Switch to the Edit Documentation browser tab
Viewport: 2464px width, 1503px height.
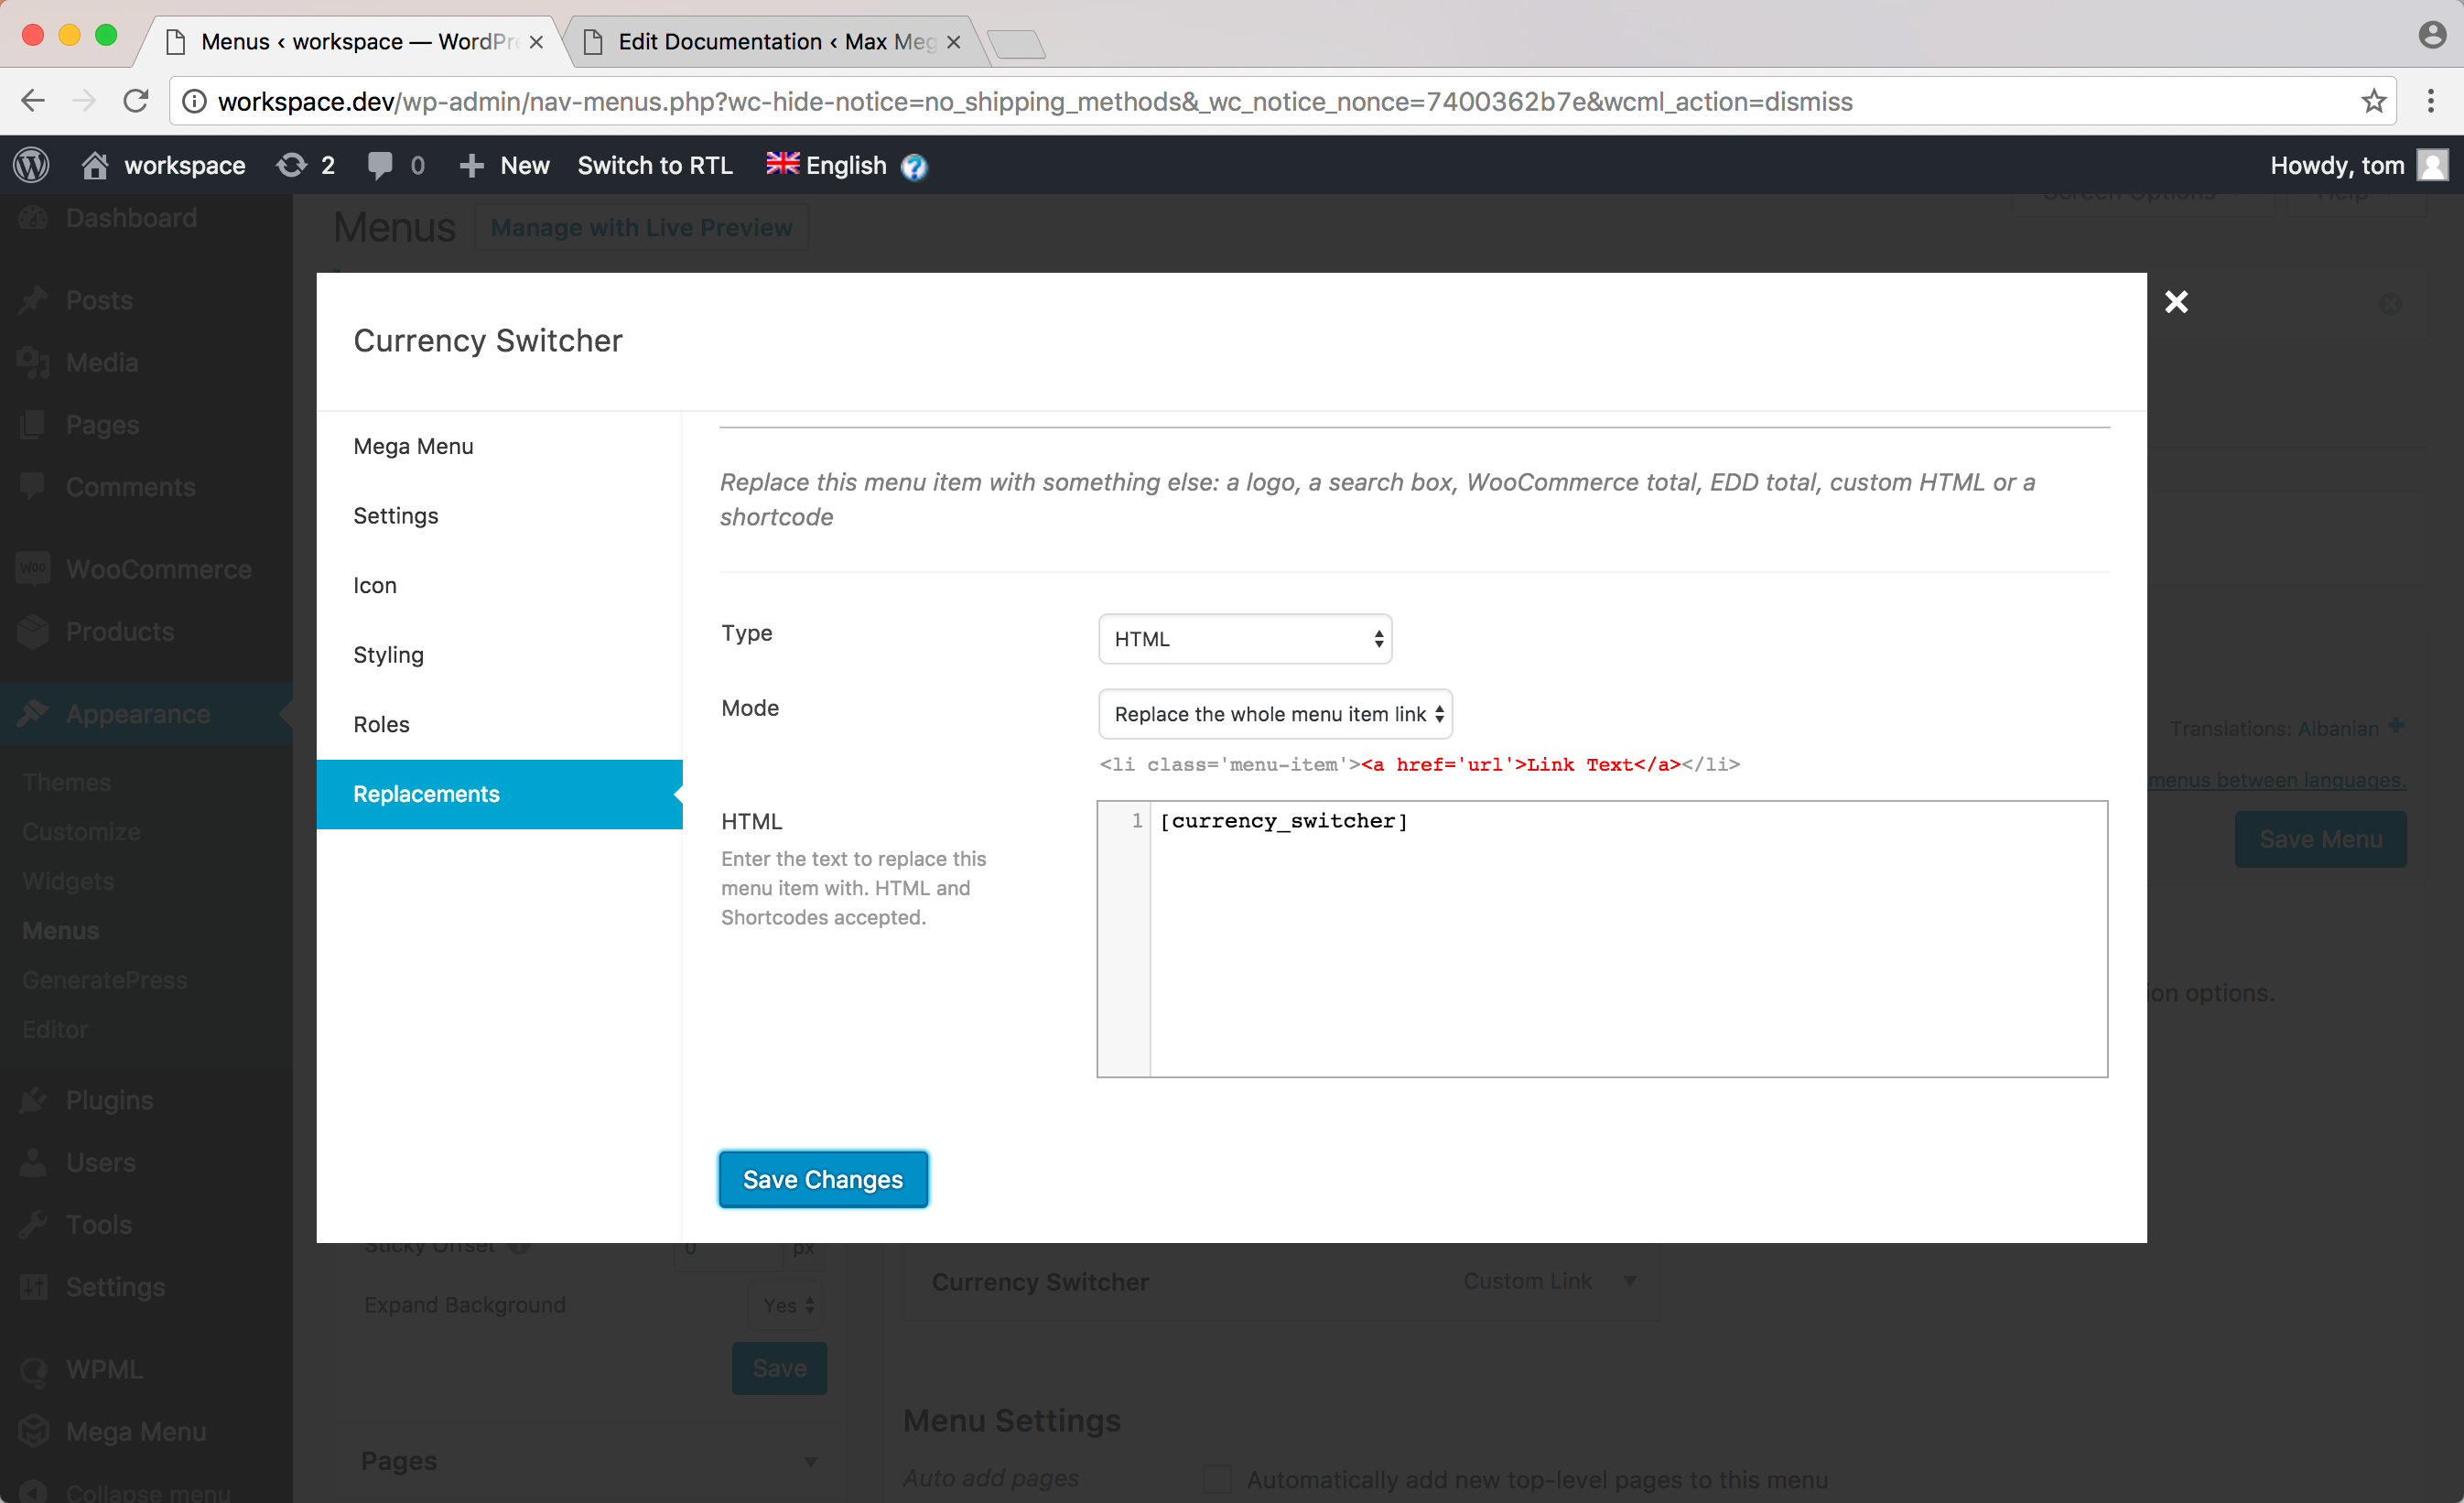pos(776,42)
